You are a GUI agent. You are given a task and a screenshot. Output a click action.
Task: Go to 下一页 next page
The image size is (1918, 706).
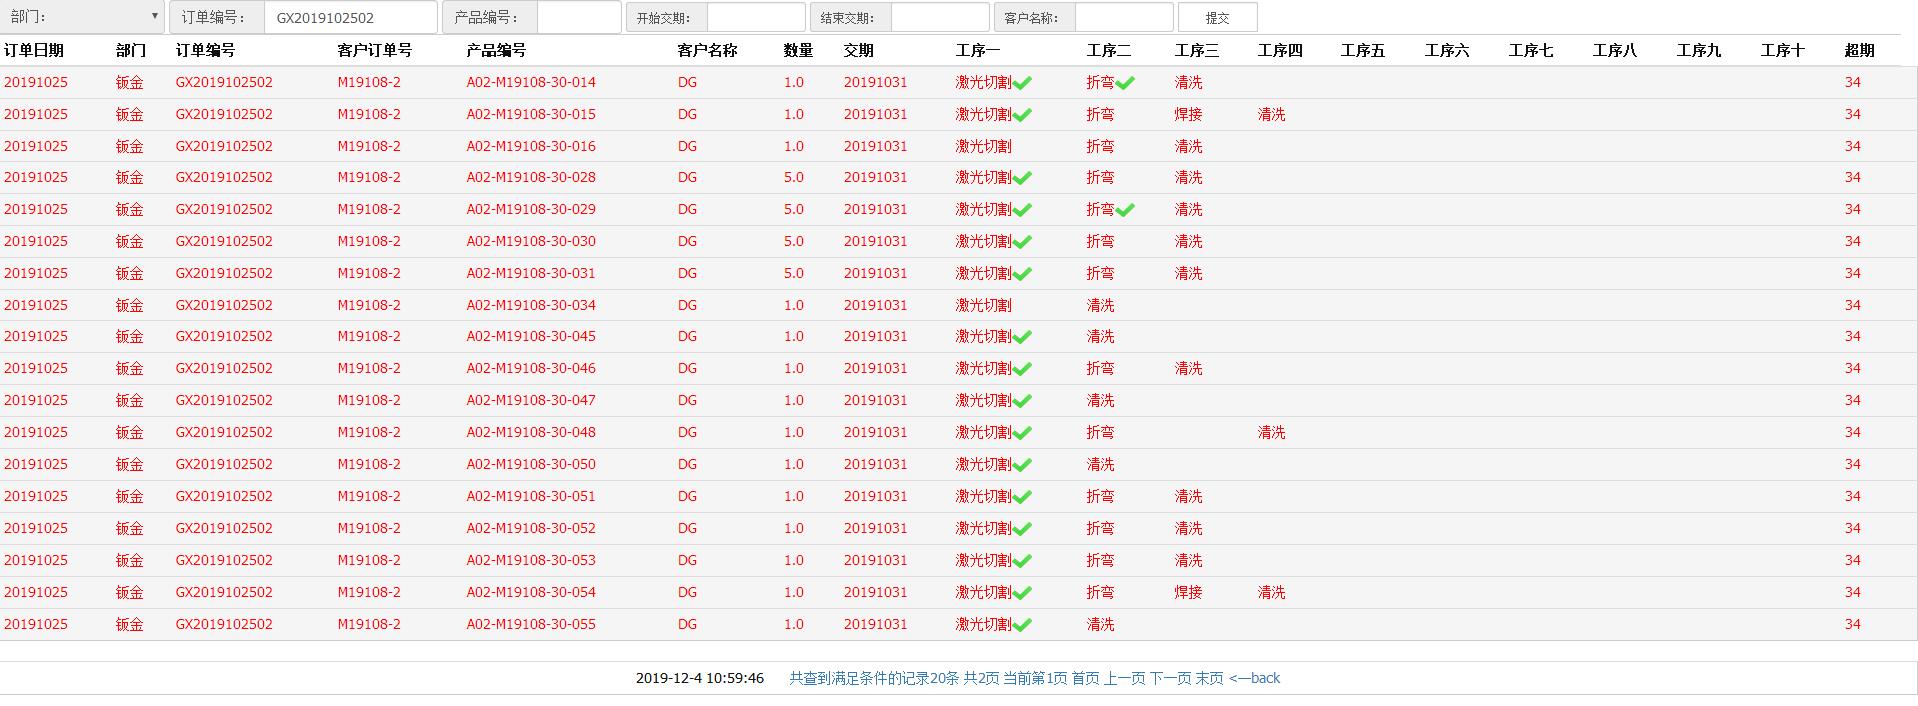click(1170, 678)
